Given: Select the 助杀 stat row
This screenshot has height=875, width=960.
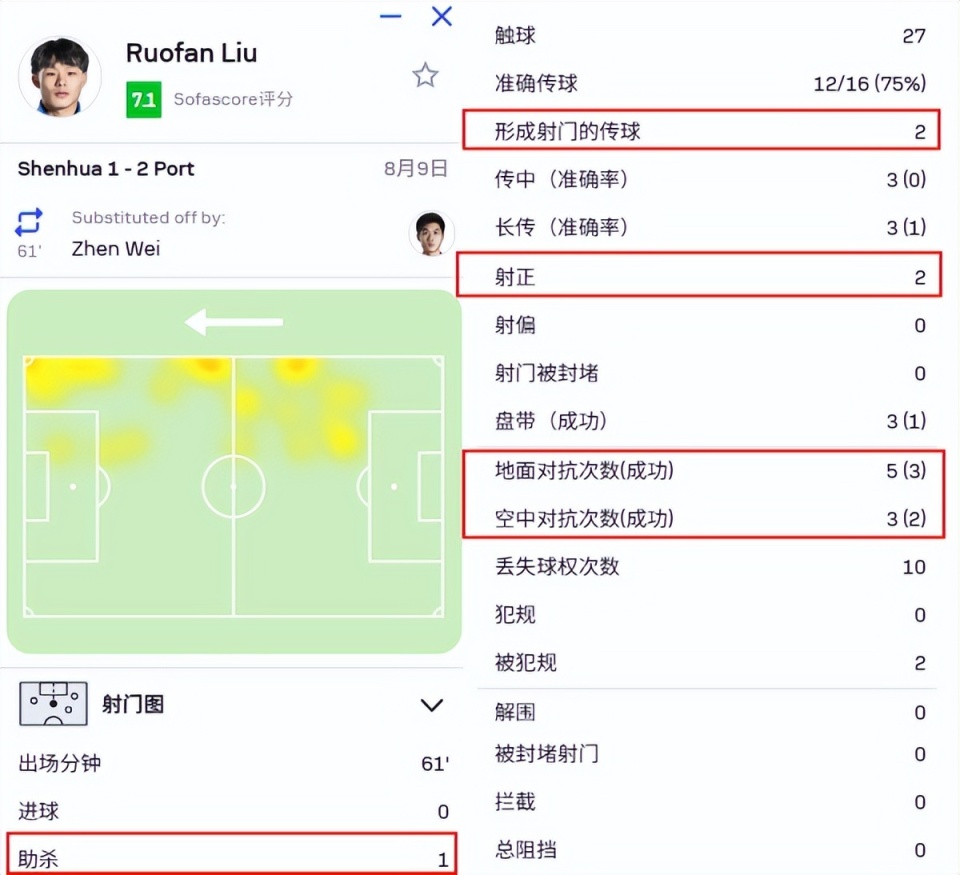Looking at the screenshot, I should pyautogui.click(x=232, y=858).
